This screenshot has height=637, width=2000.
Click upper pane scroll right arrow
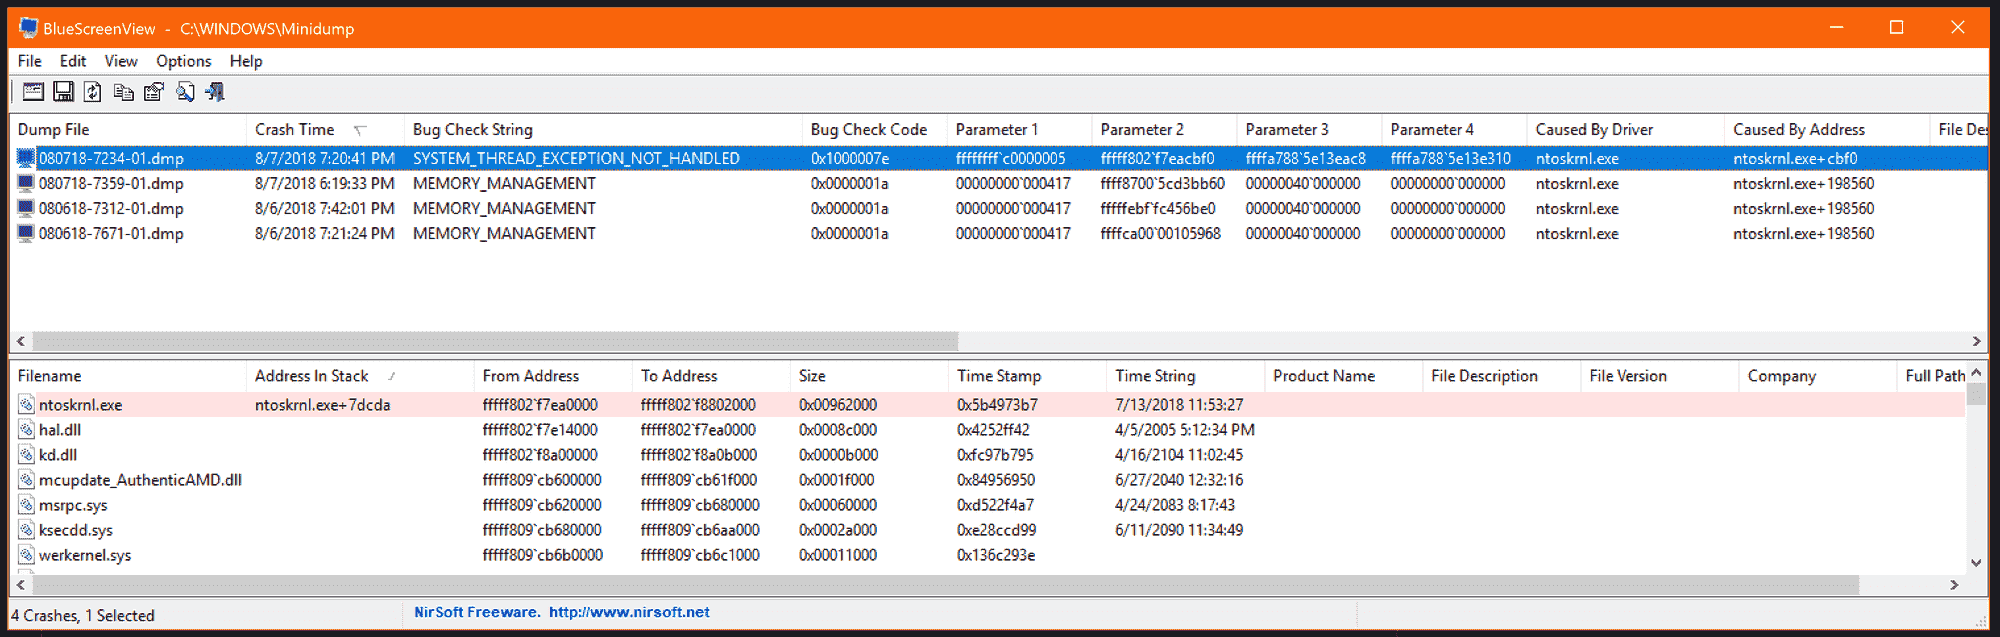tap(1977, 341)
